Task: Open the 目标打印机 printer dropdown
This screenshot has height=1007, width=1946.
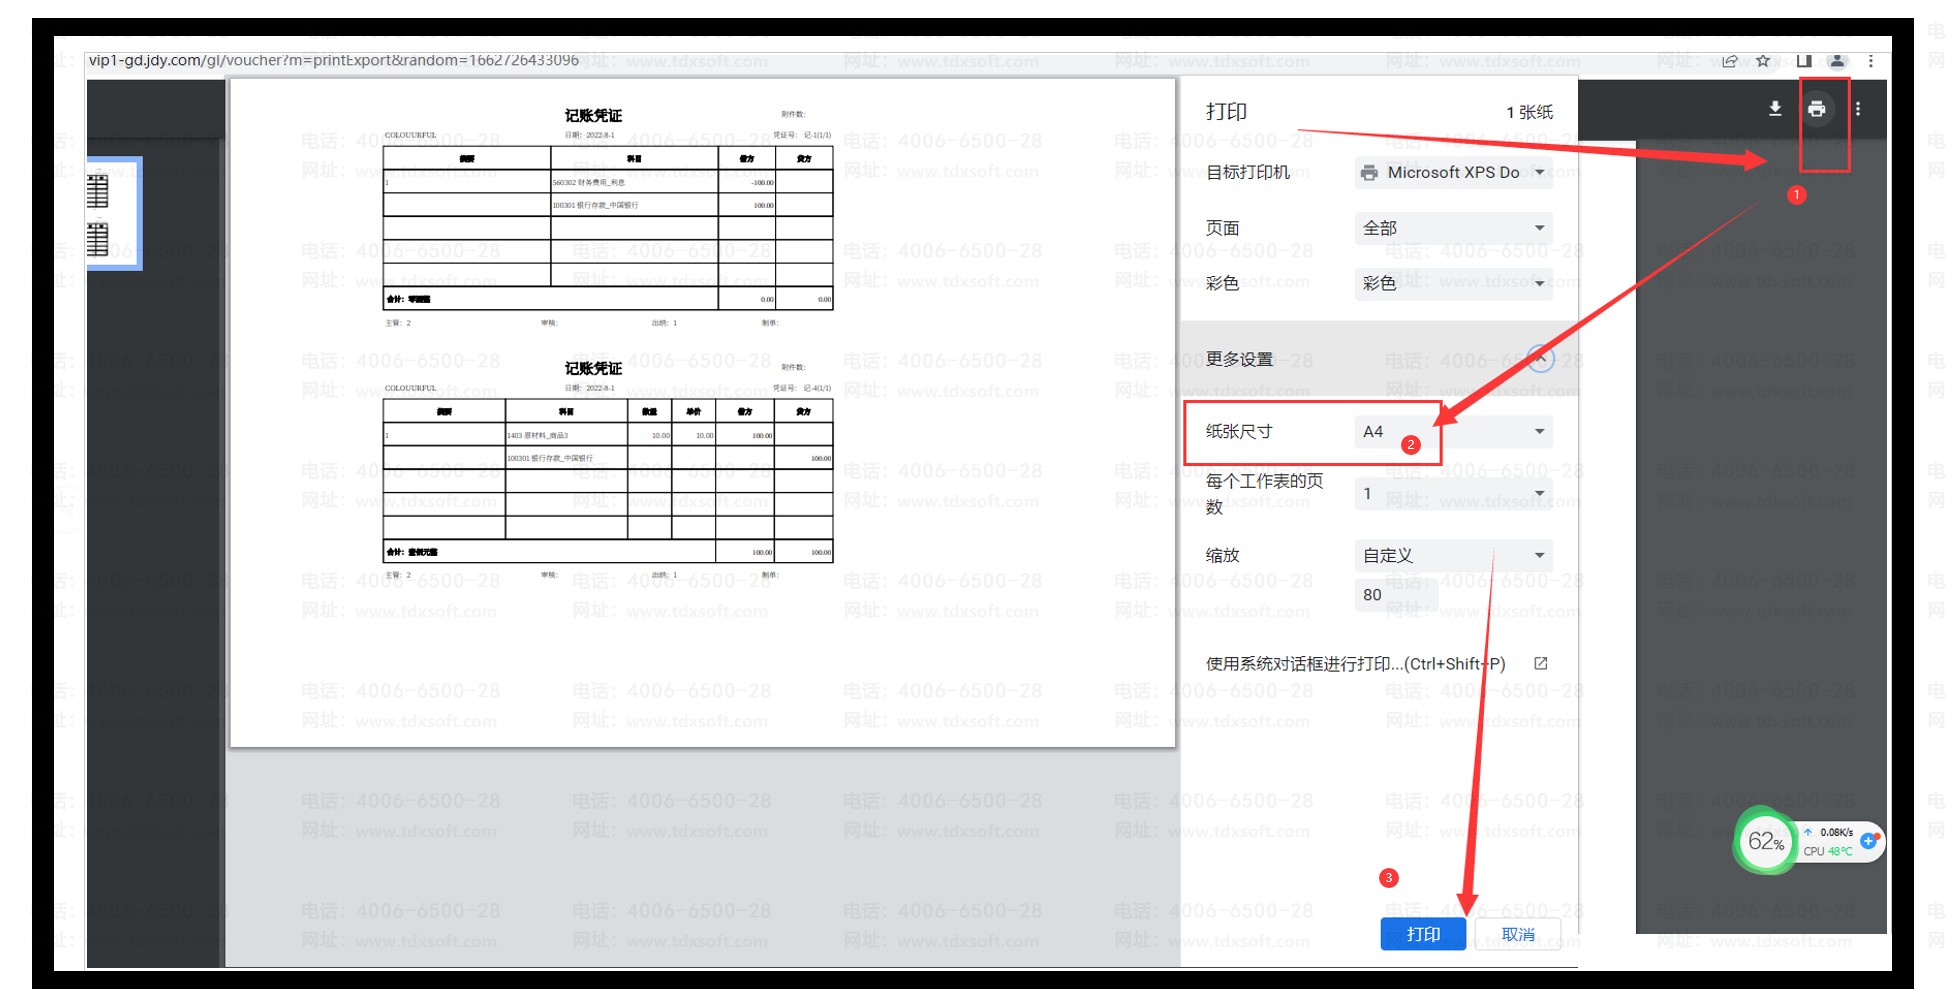Action: [x=1453, y=173]
